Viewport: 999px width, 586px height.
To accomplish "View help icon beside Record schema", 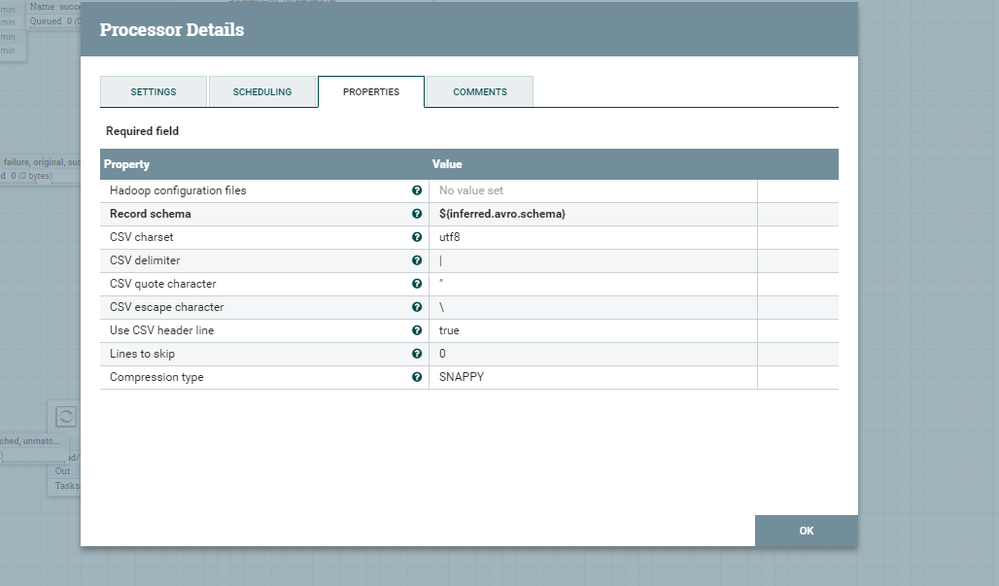I will (417, 213).
